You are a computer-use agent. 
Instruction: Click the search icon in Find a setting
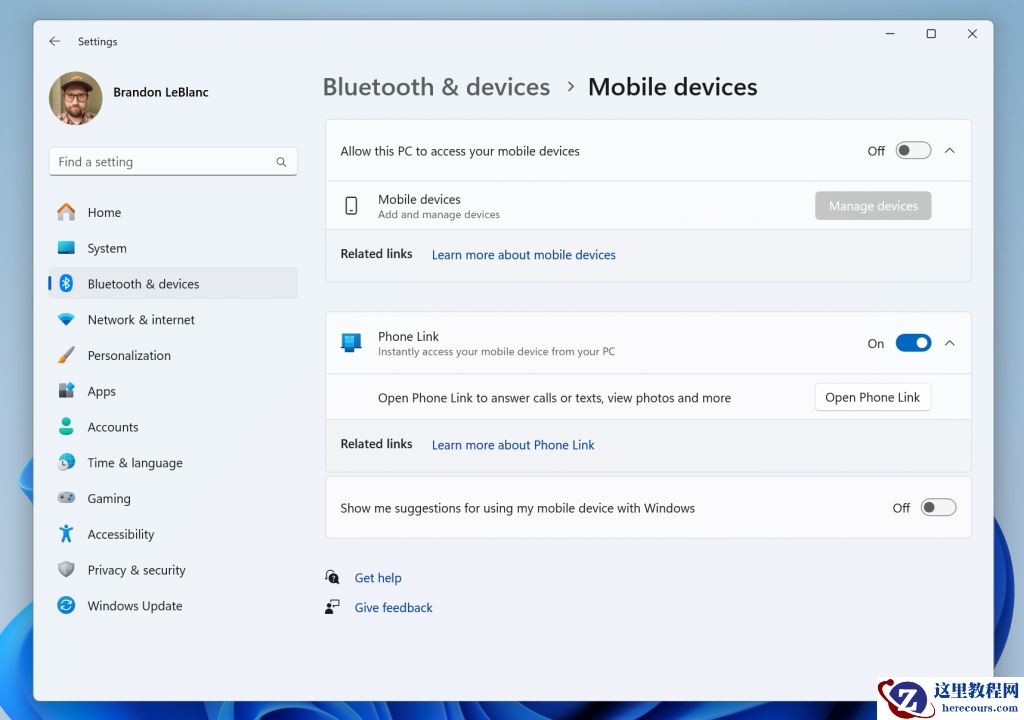(281, 161)
